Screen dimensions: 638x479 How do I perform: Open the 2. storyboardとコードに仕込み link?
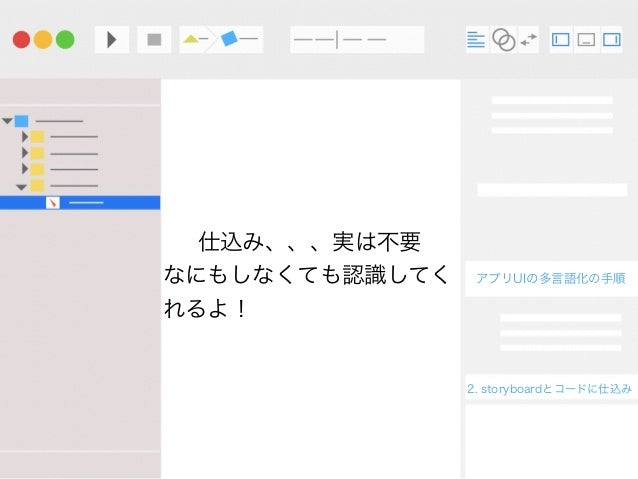[x=549, y=389]
